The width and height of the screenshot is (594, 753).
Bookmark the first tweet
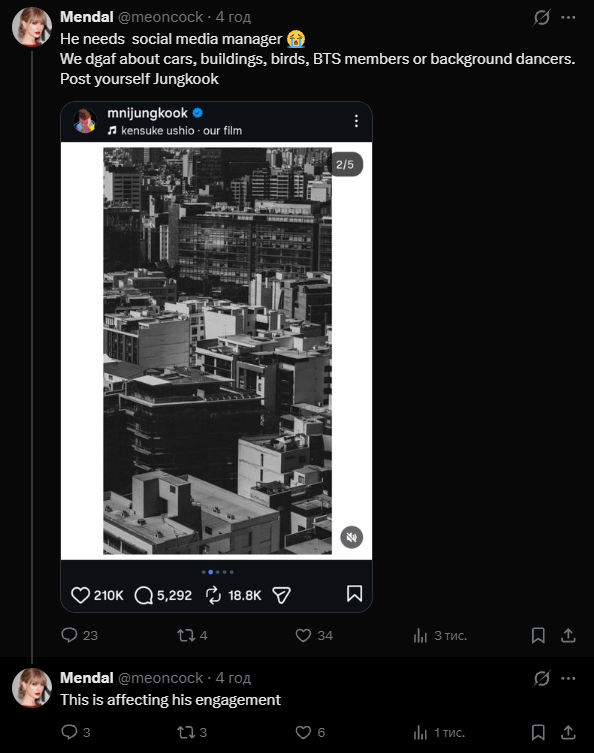click(538, 635)
